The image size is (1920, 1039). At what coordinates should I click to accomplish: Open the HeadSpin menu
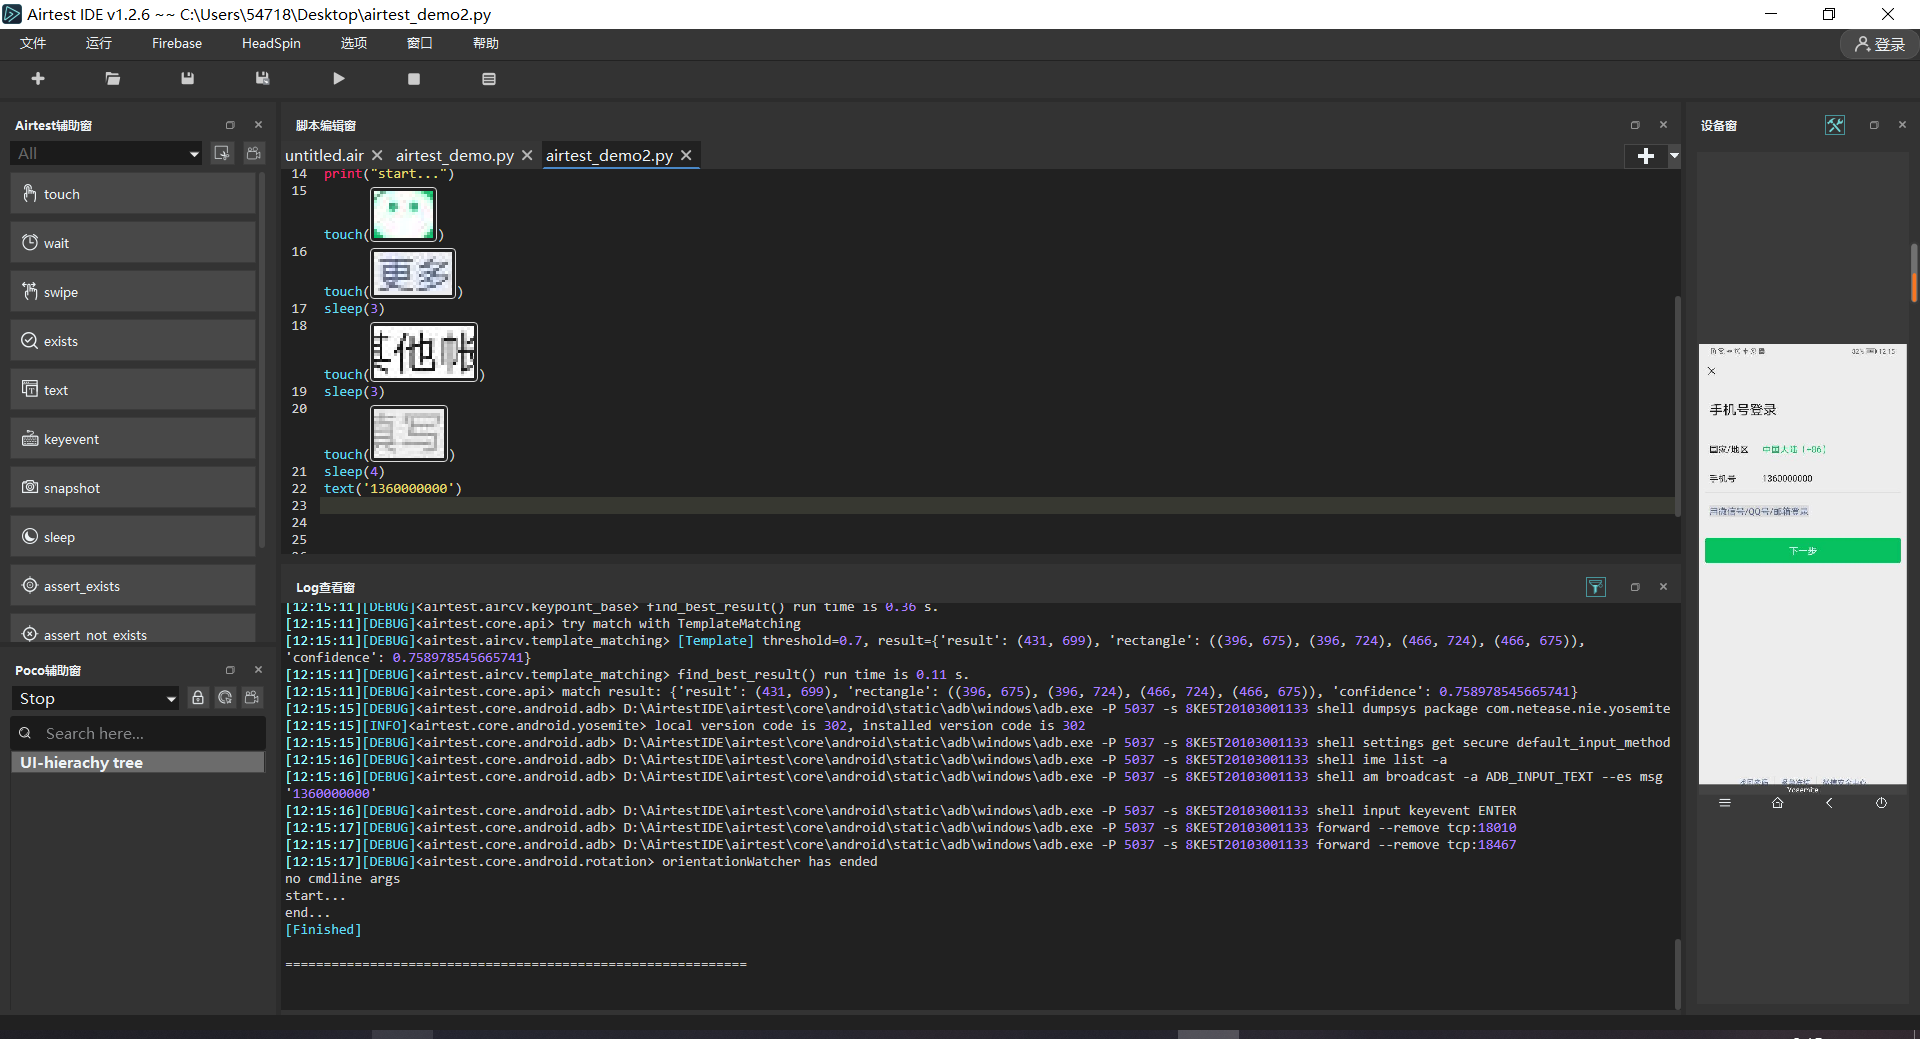point(271,43)
